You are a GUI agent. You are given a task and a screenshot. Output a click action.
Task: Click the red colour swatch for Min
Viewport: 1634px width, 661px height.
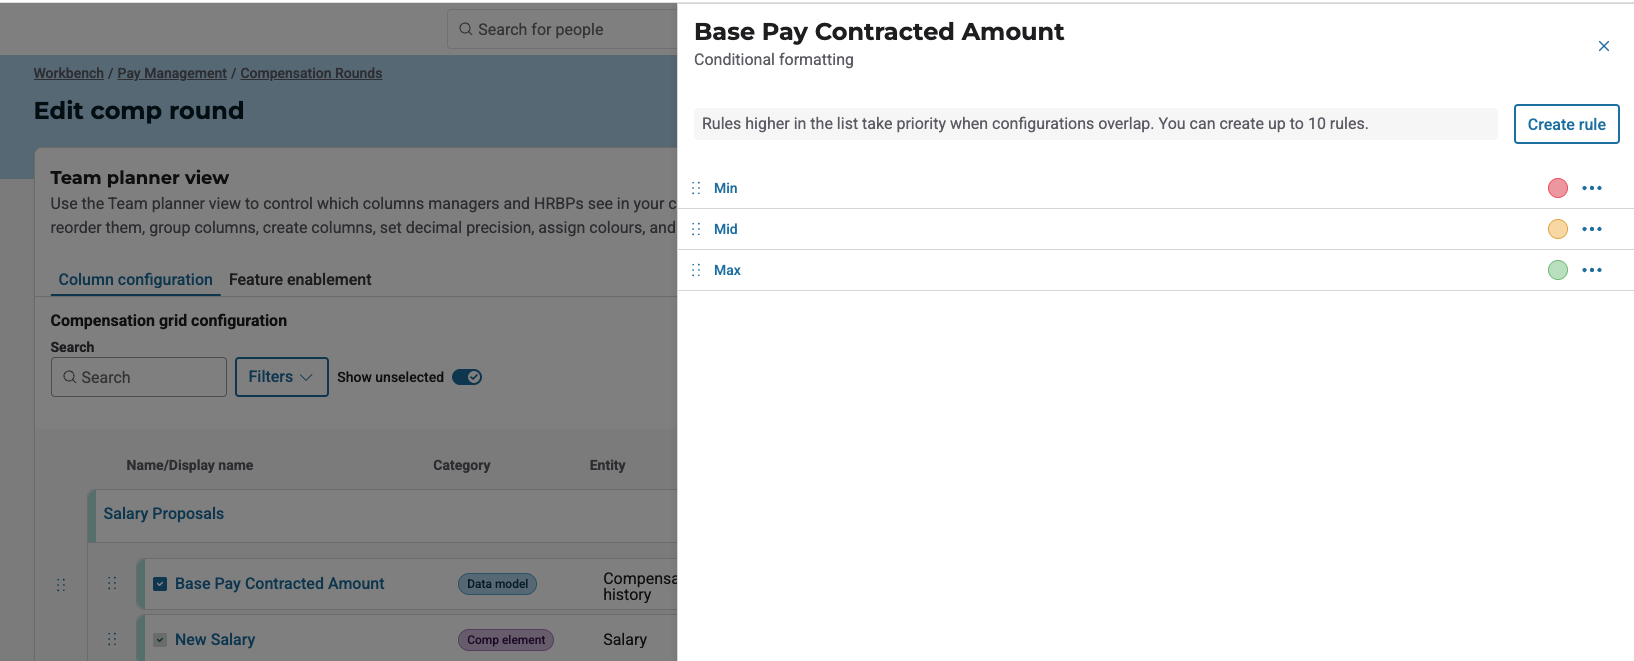[1558, 188]
